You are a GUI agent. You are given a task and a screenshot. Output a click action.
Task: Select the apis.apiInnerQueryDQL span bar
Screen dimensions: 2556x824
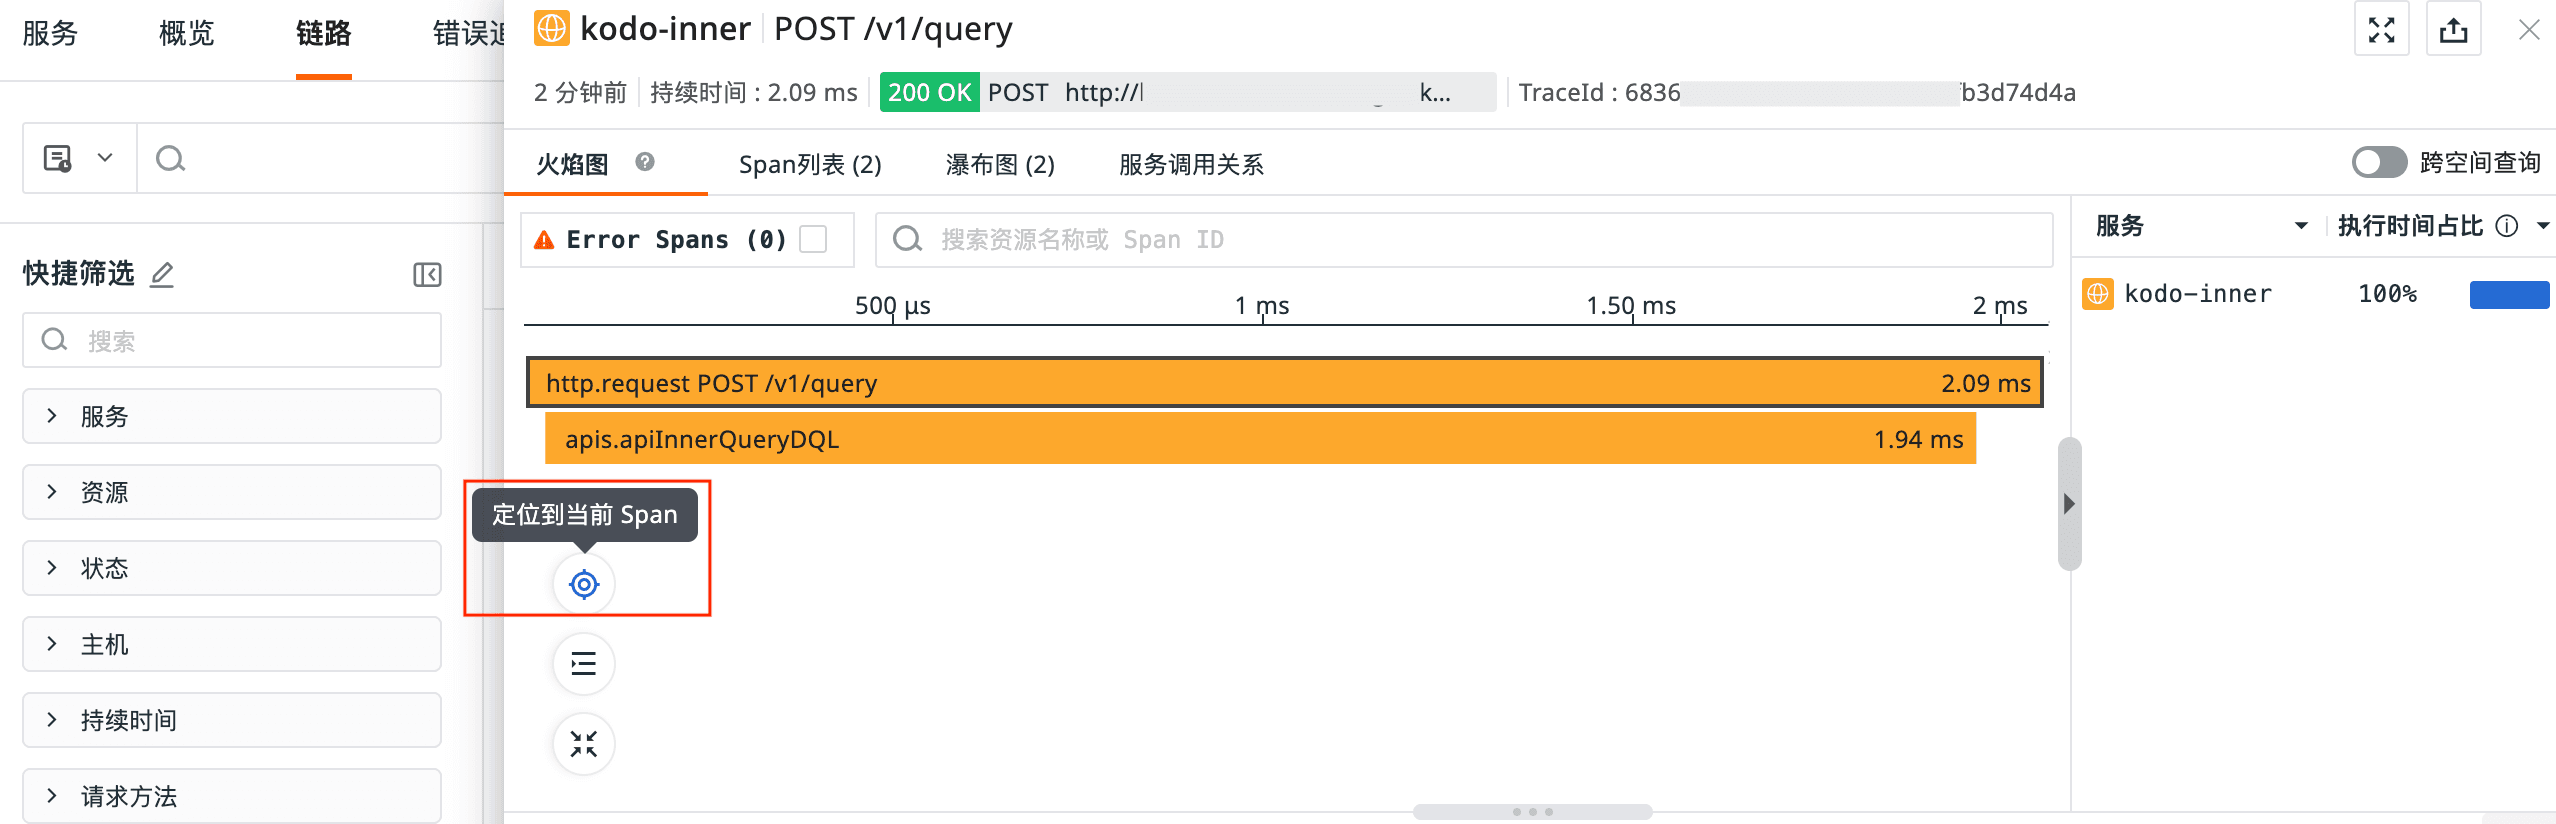tap(1260, 440)
